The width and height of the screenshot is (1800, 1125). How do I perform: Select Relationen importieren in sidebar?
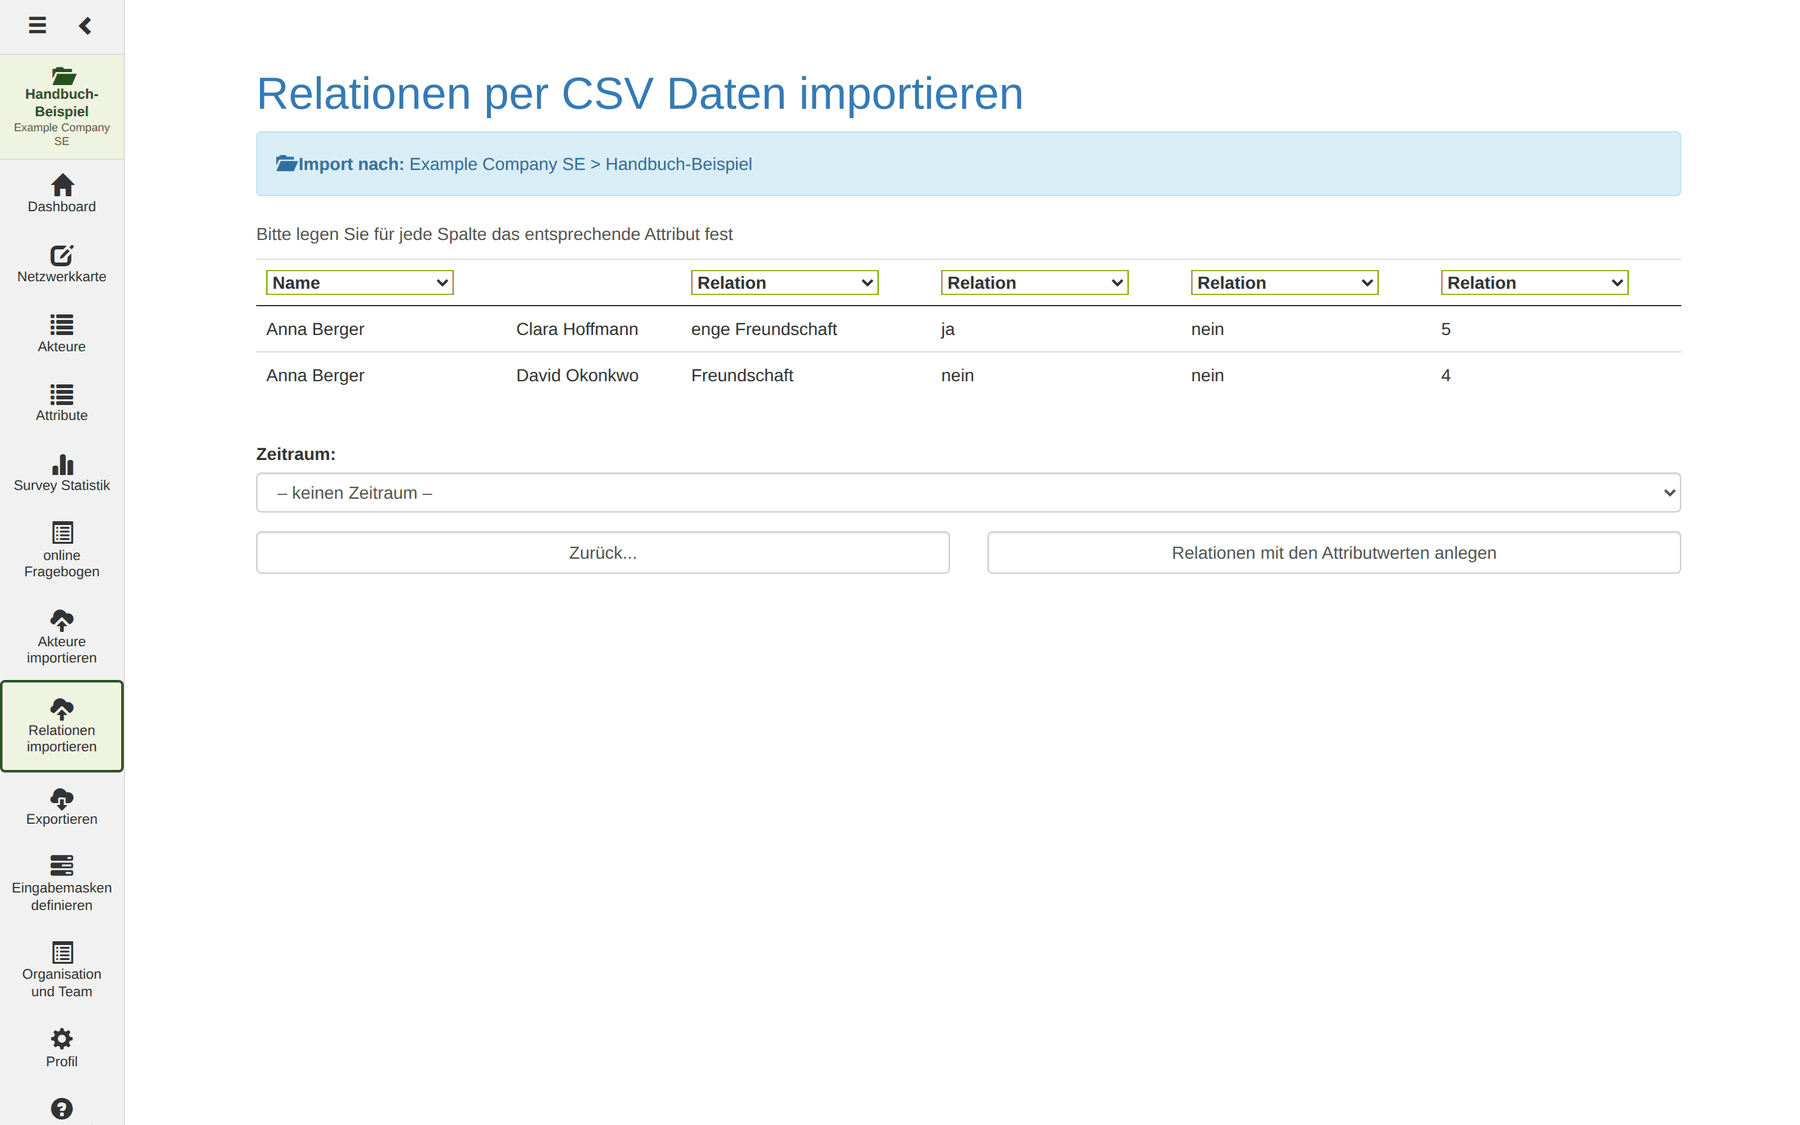pos(62,726)
